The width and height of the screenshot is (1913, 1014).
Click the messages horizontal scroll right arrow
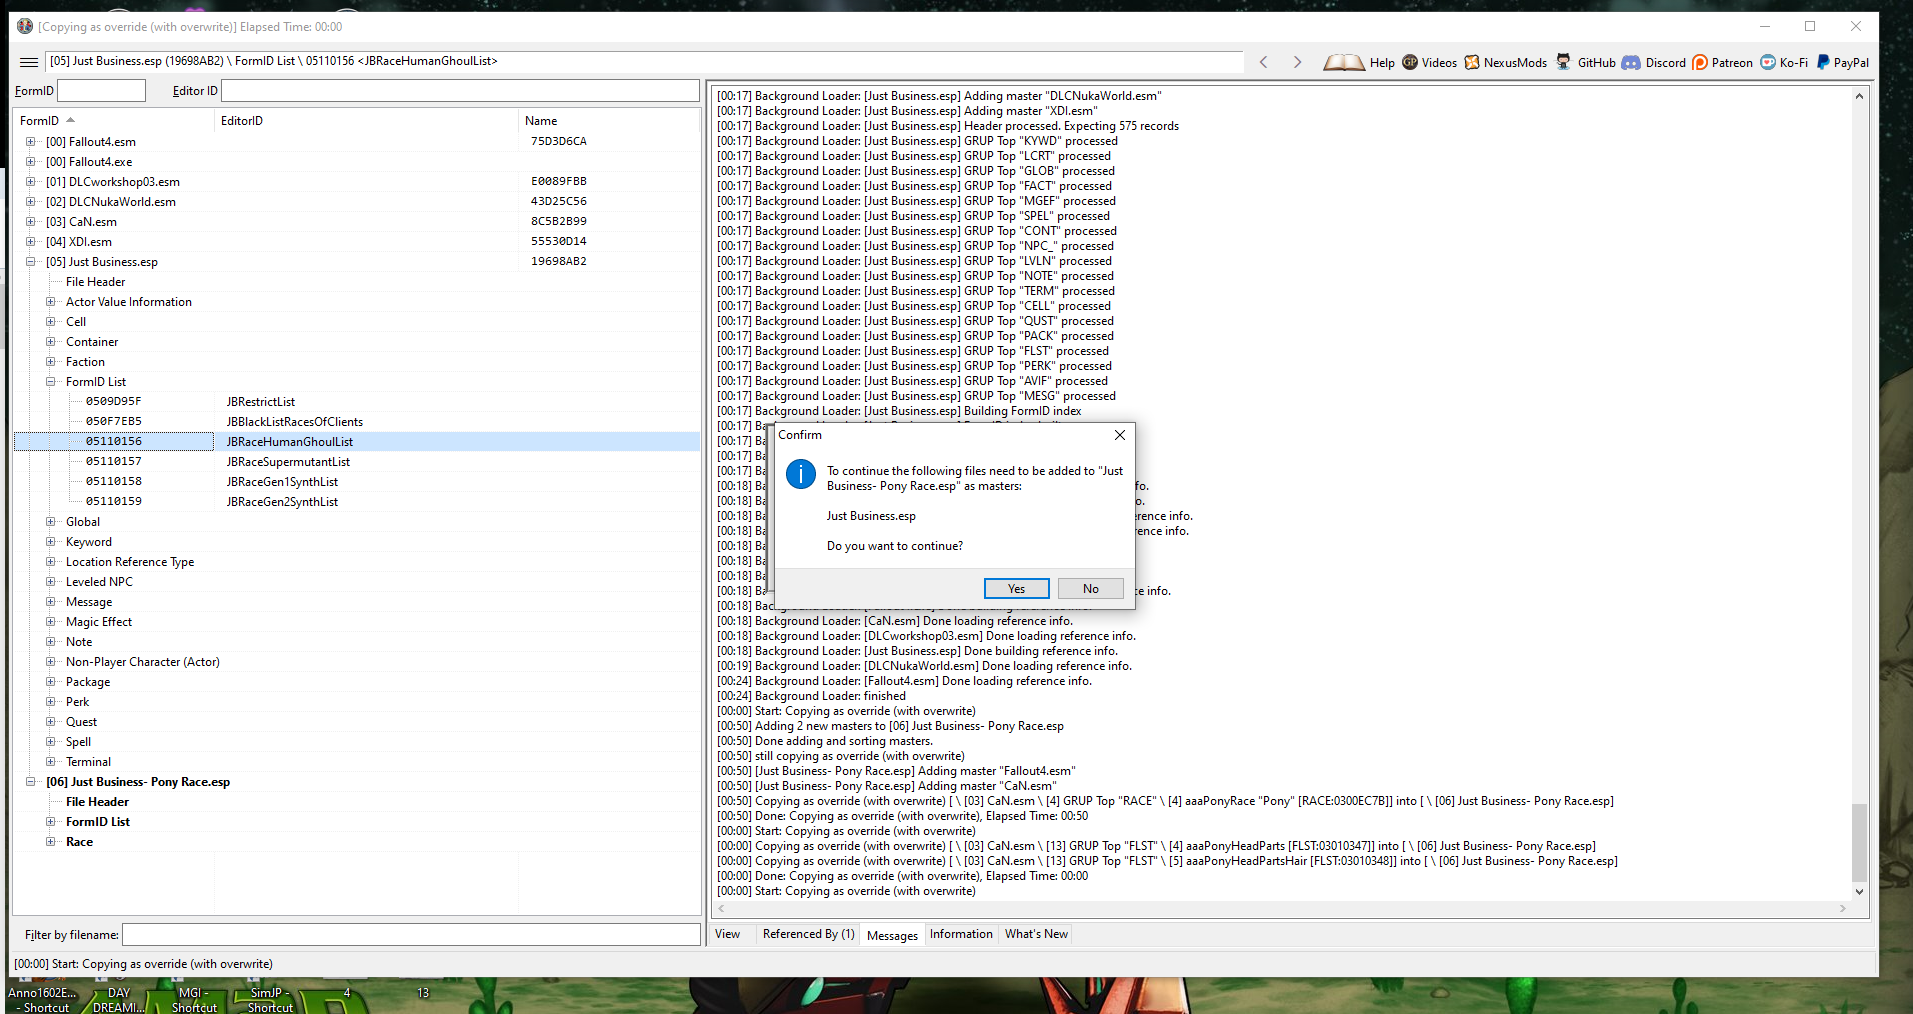tap(1843, 909)
